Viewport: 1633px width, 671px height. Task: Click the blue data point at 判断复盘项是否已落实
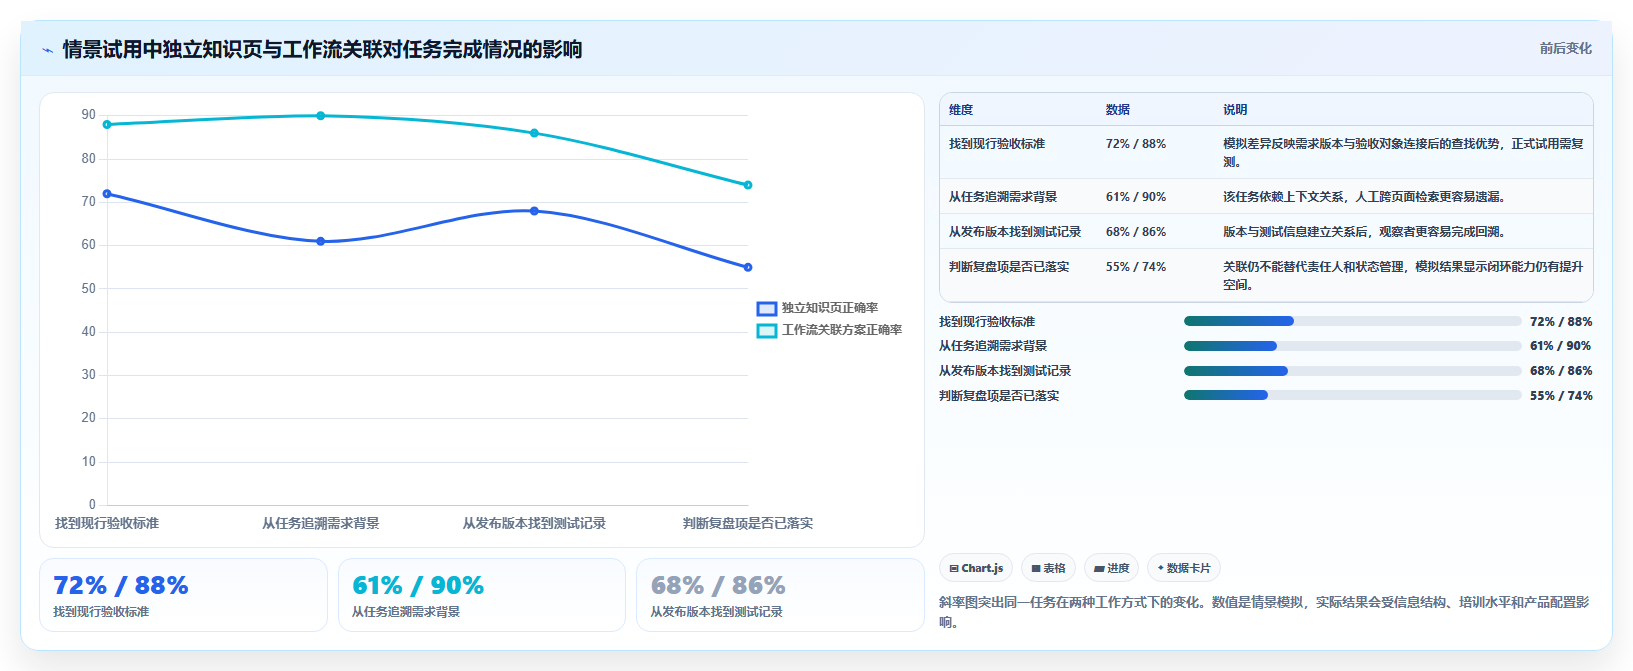748,267
